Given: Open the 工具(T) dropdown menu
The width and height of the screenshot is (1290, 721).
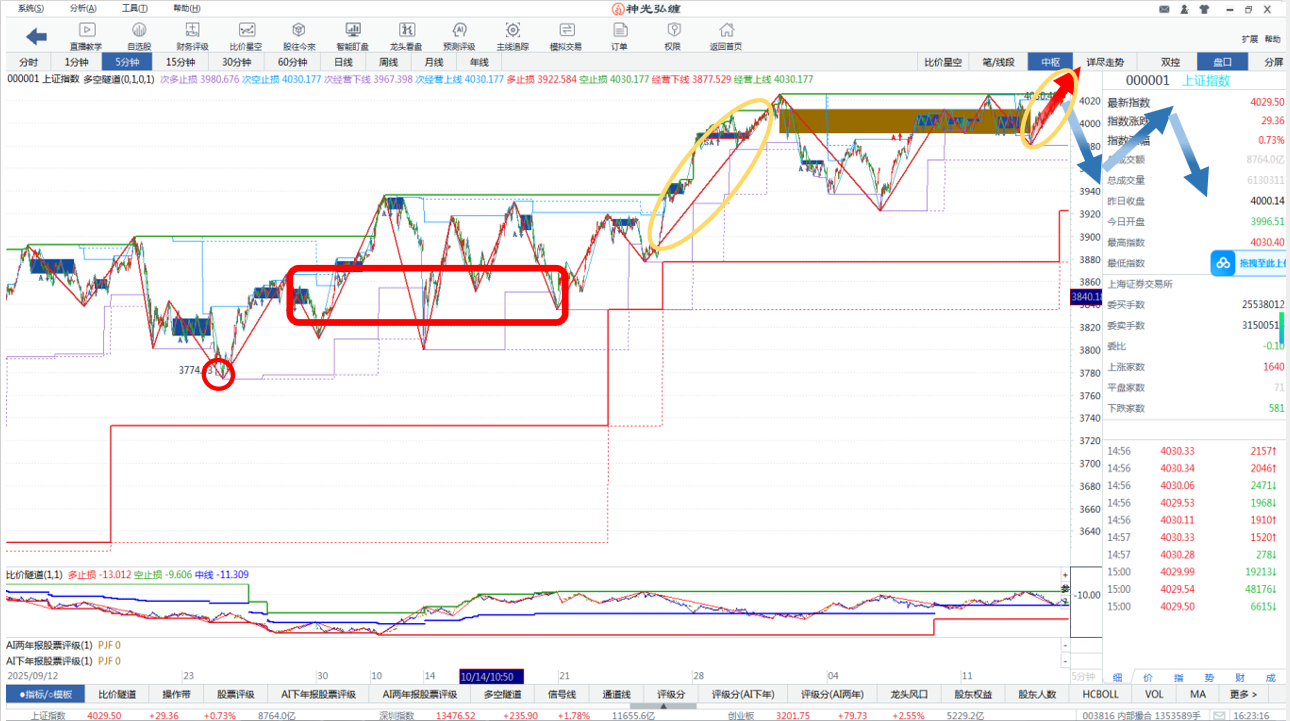Looking at the screenshot, I should [x=135, y=8].
